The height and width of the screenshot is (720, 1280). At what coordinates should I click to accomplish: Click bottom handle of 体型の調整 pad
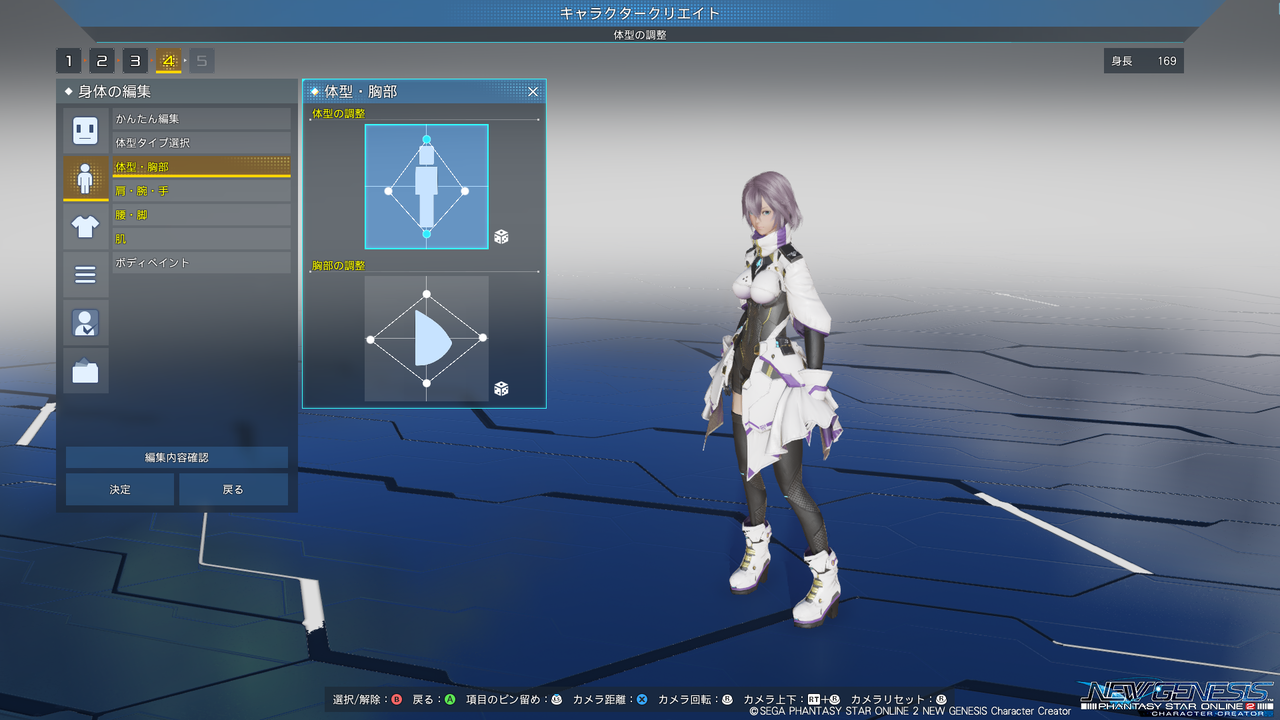pyautogui.click(x=427, y=233)
